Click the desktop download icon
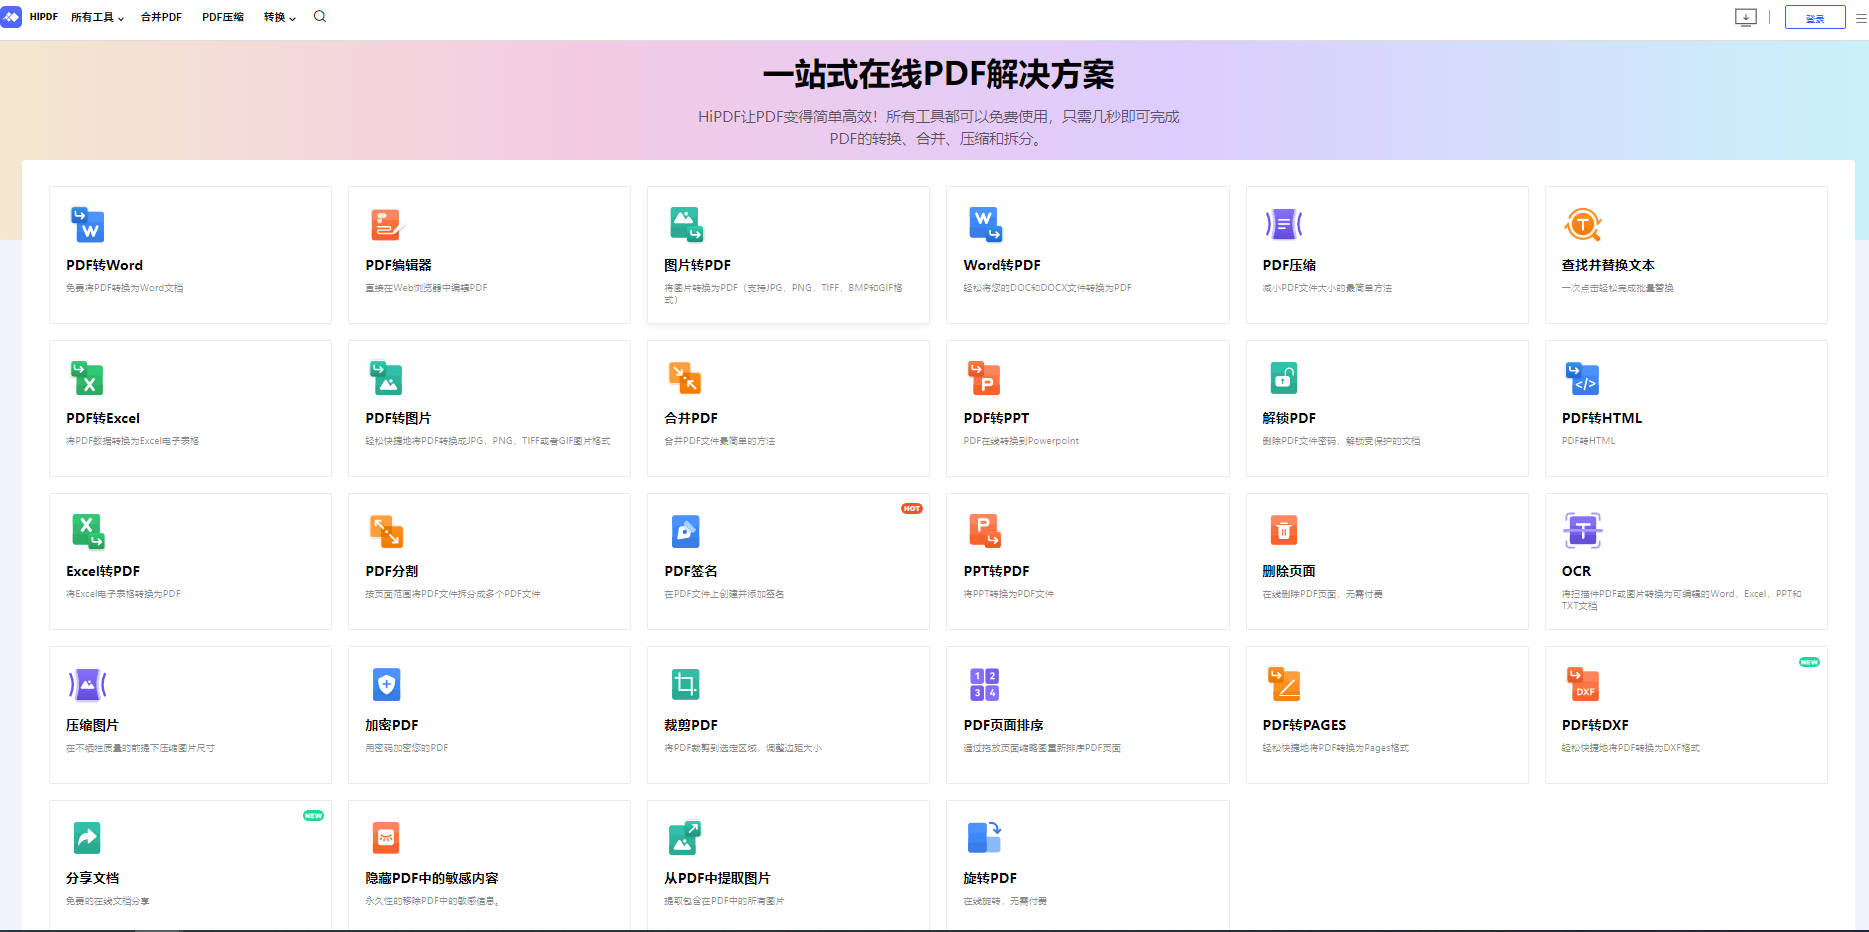Screen dimensions: 1869x932 click(1745, 17)
